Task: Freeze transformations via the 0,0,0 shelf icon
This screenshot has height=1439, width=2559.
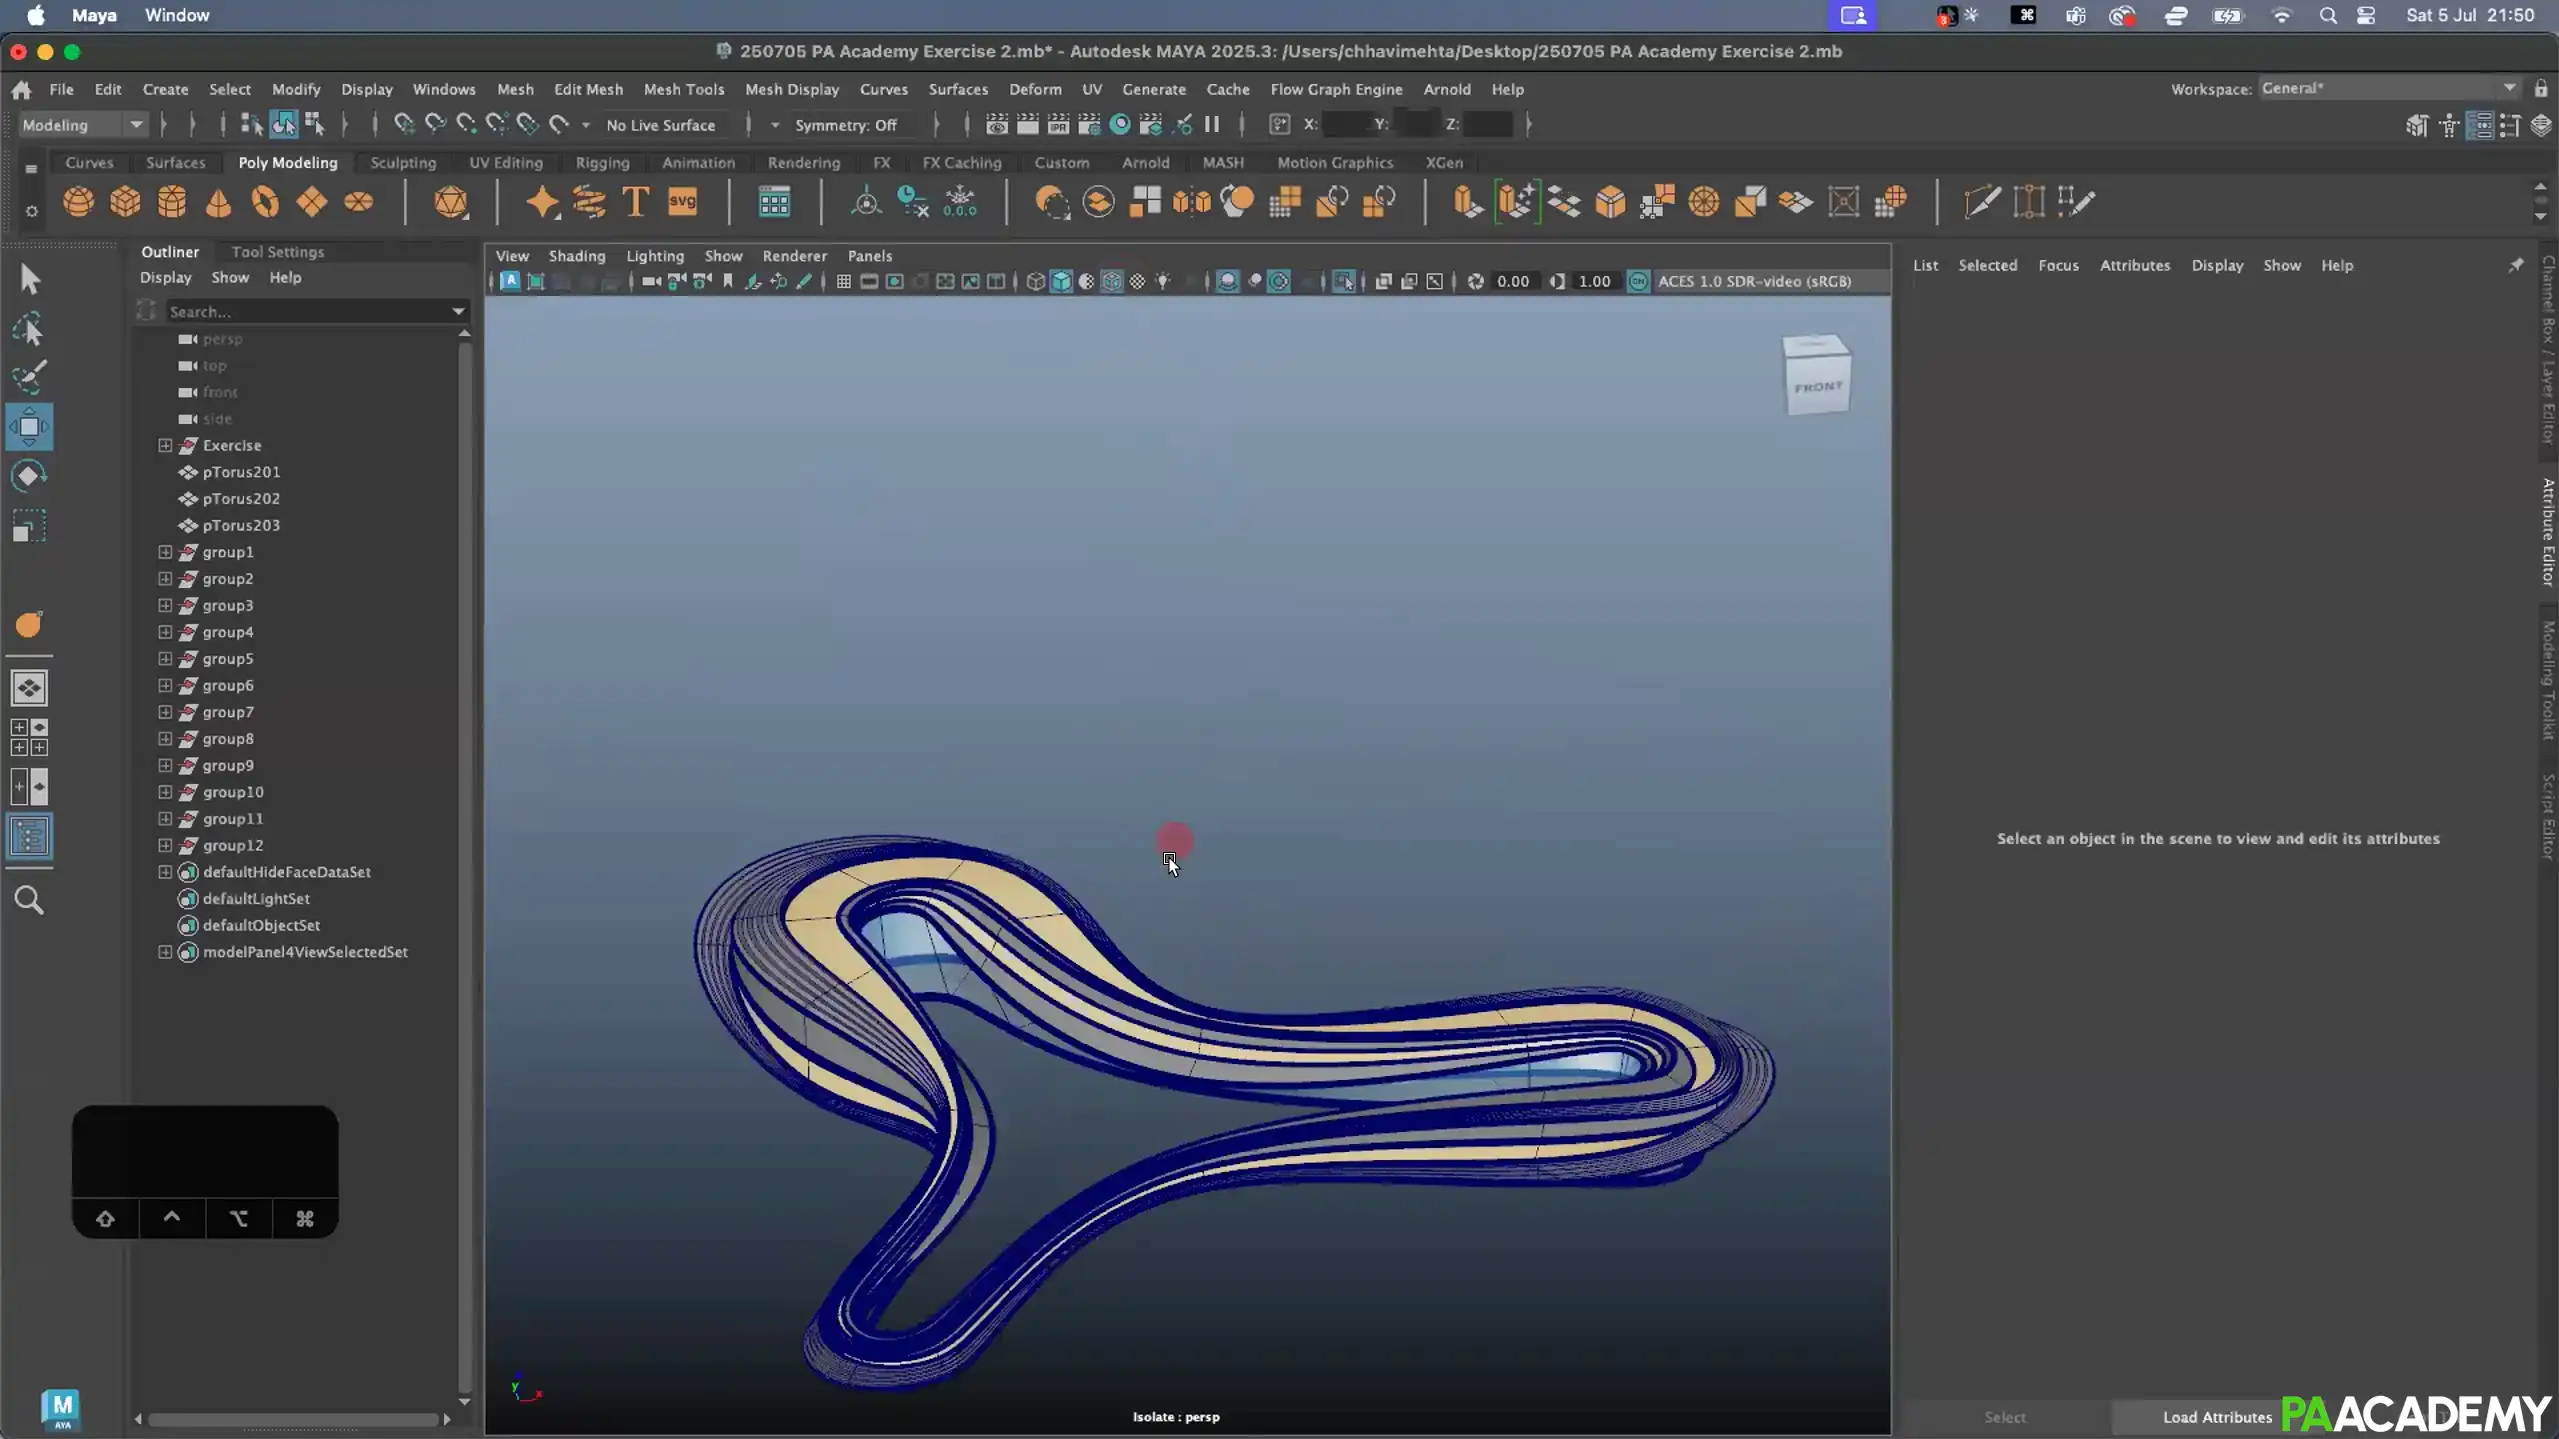Action: click(961, 202)
